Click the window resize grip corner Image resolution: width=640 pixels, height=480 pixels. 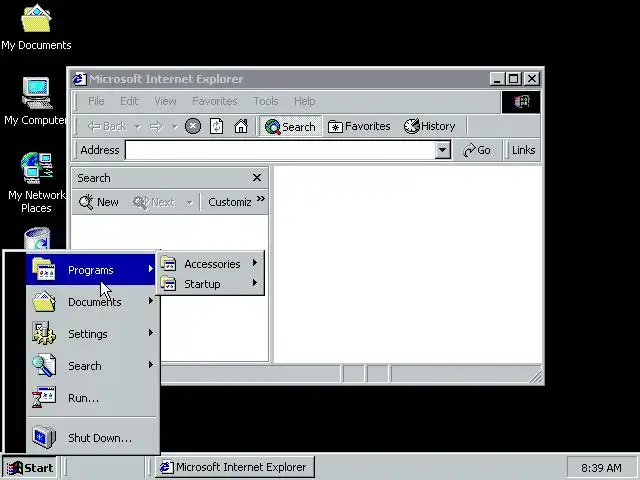536,376
